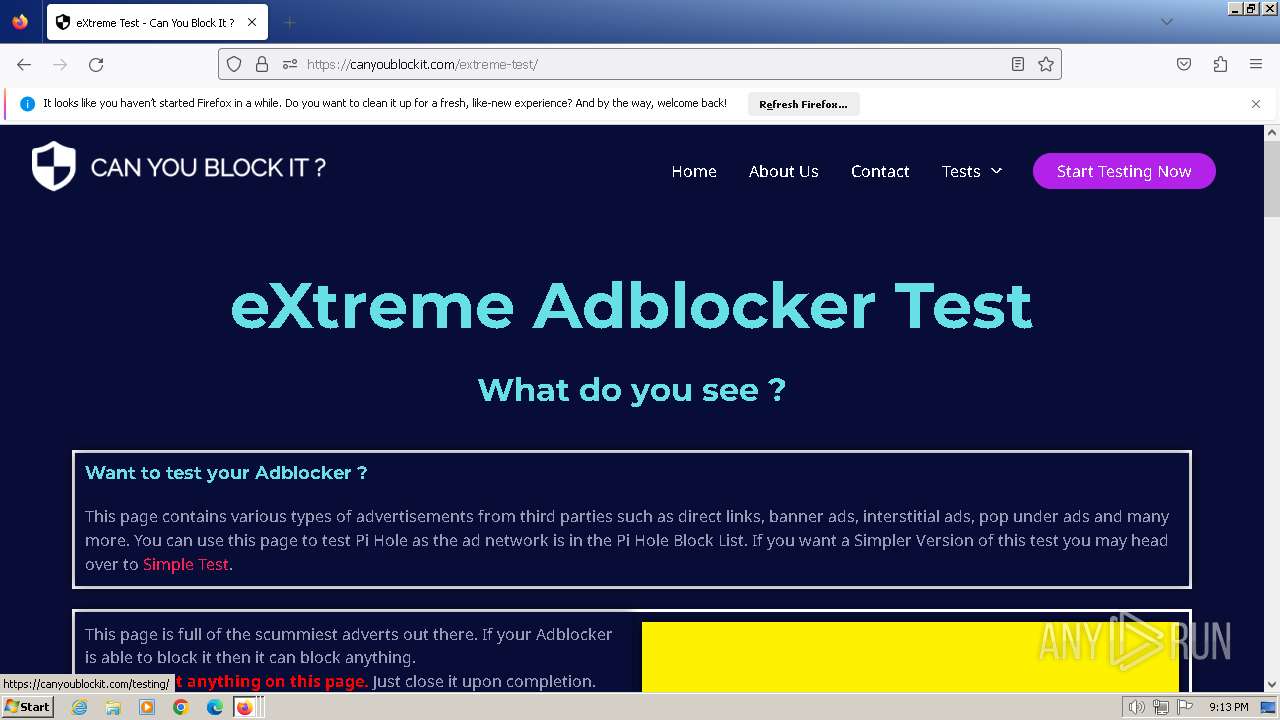Viewport: 1280px width, 720px height.
Task: Launch Microsoft Edge from taskbar
Action: point(215,707)
